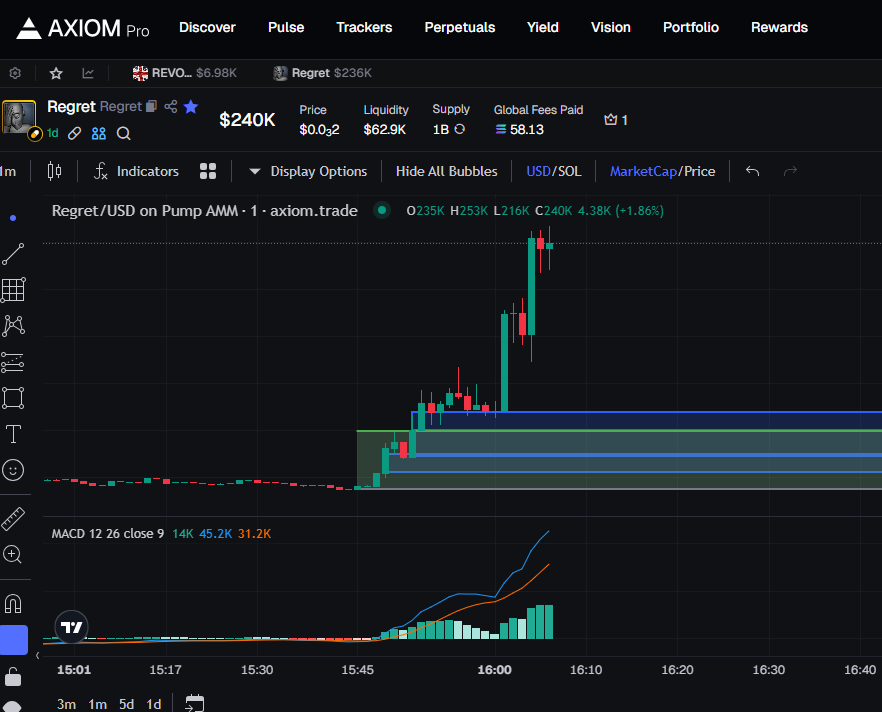Select the rectangle shape tool
The image size is (882, 712).
click(13, 398)
